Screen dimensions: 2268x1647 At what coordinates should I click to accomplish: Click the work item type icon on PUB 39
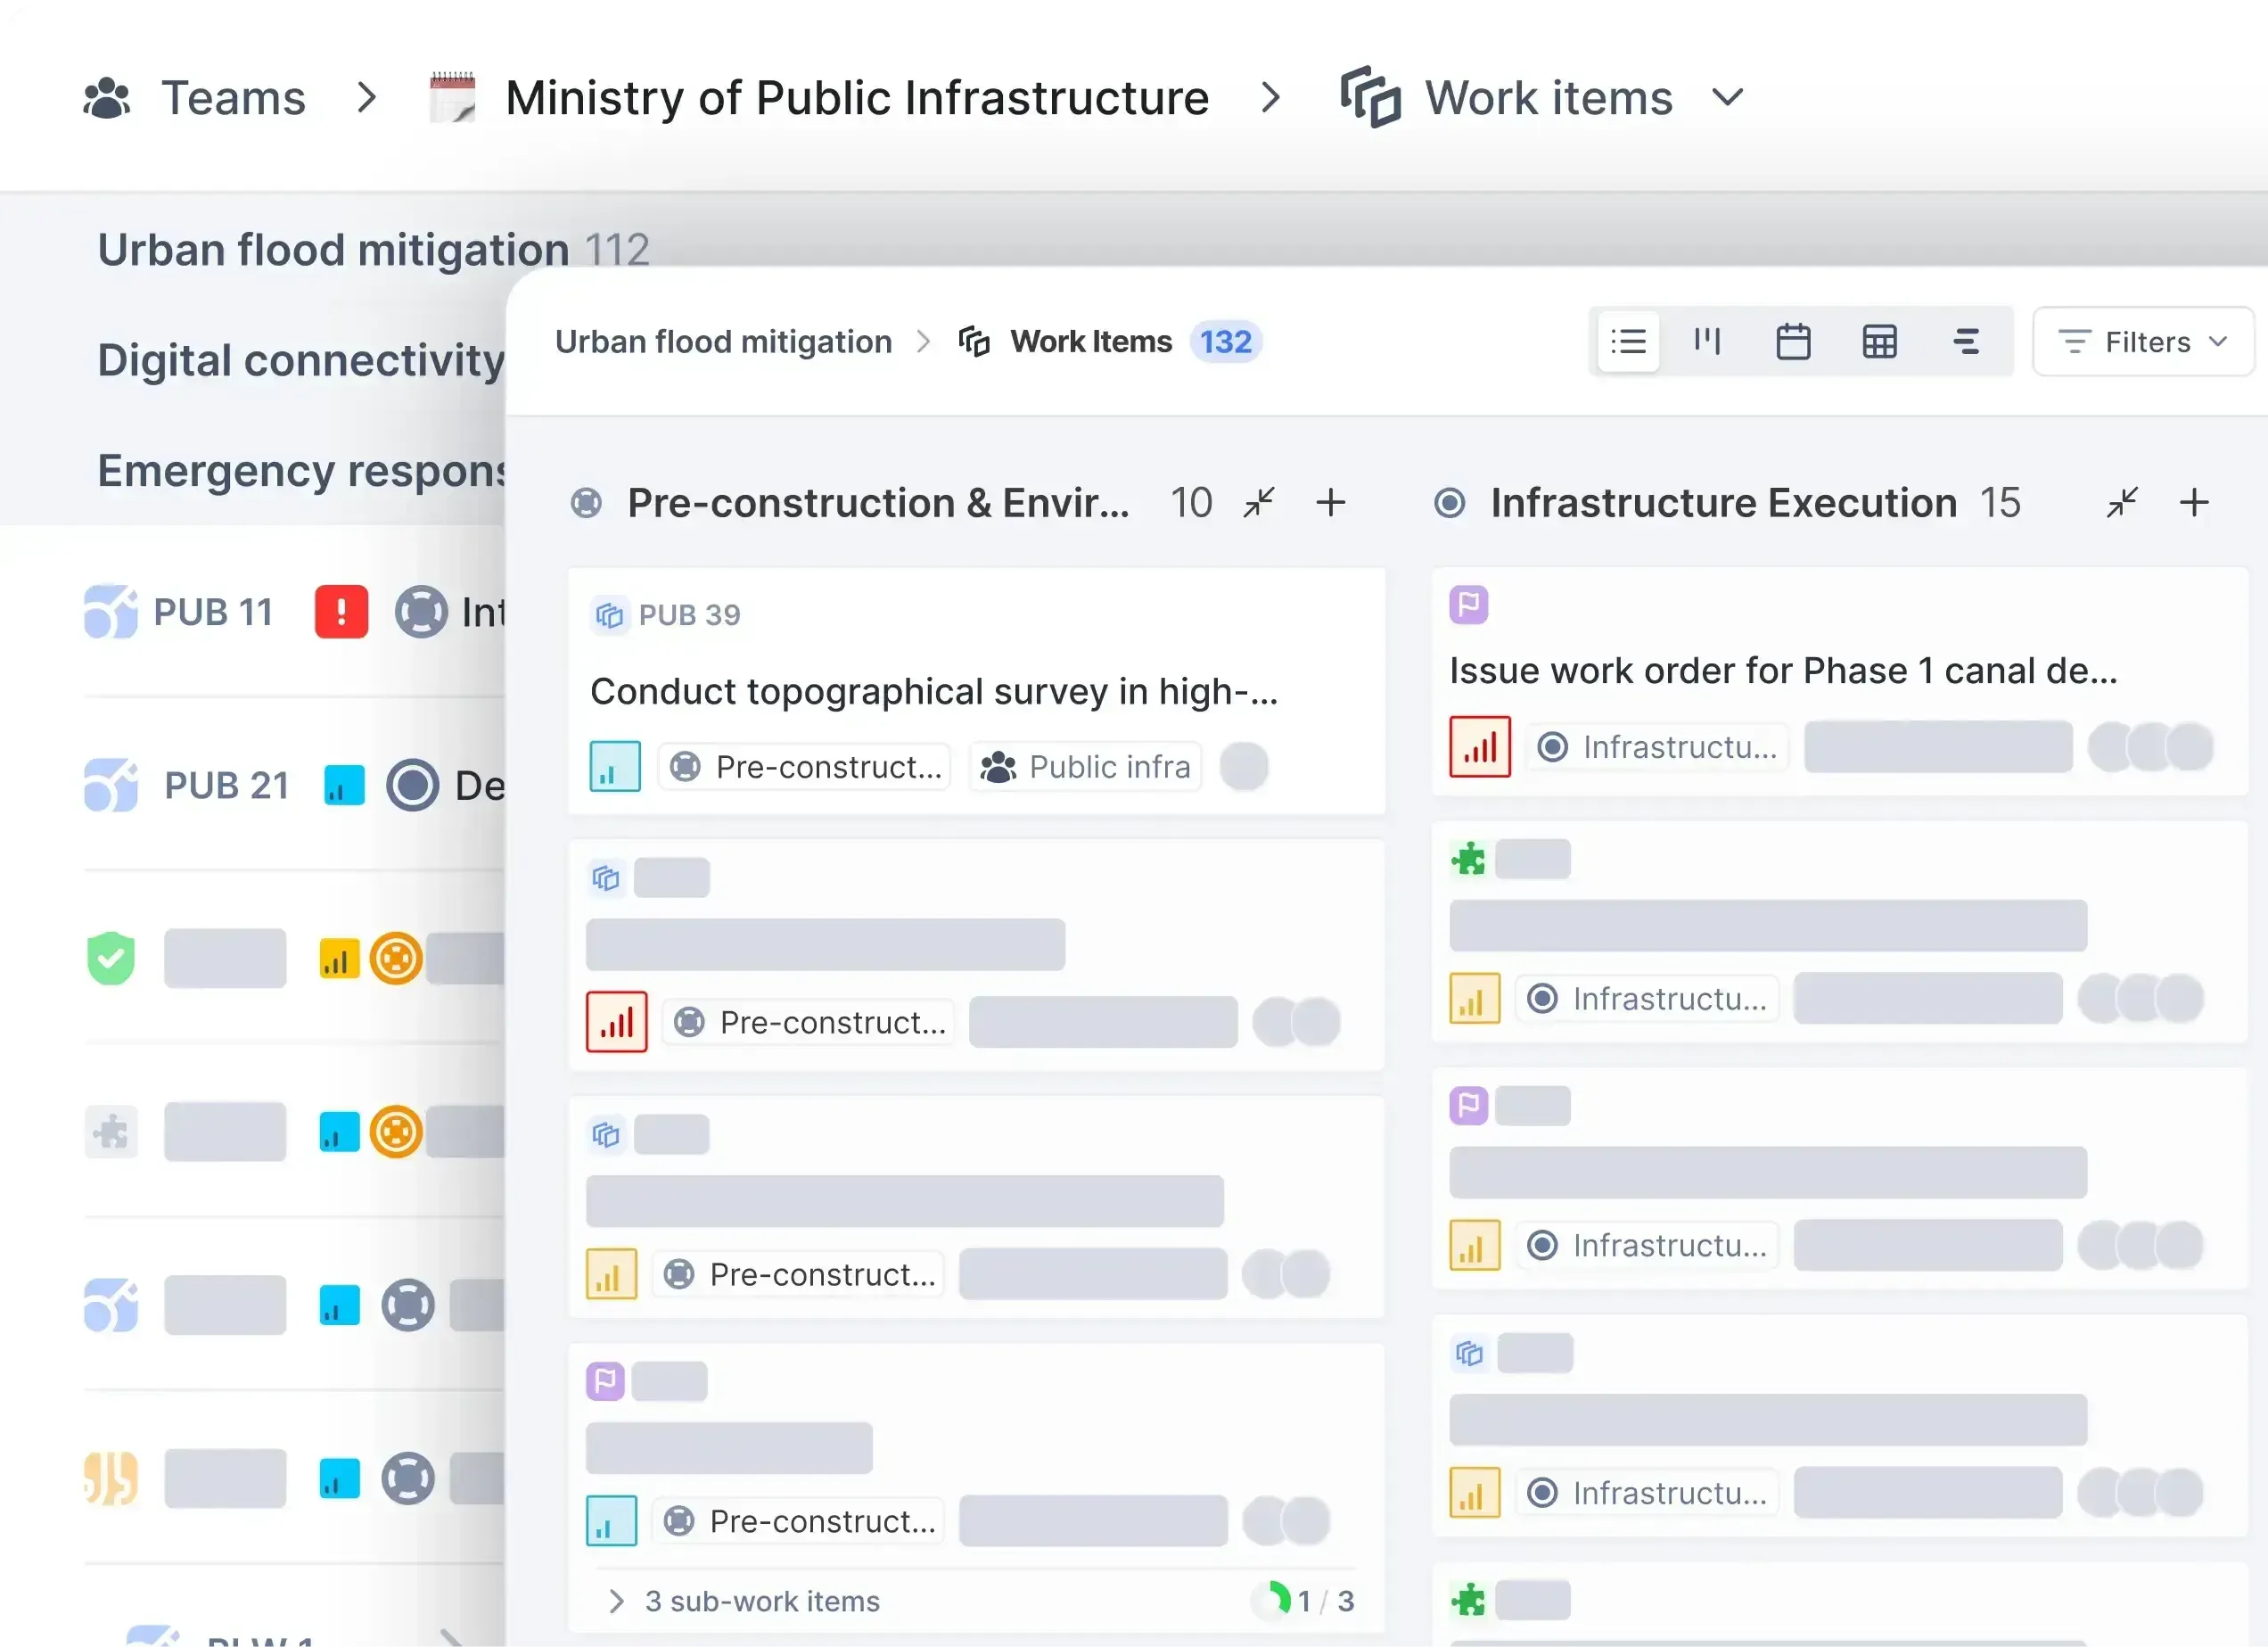point(610,614)
